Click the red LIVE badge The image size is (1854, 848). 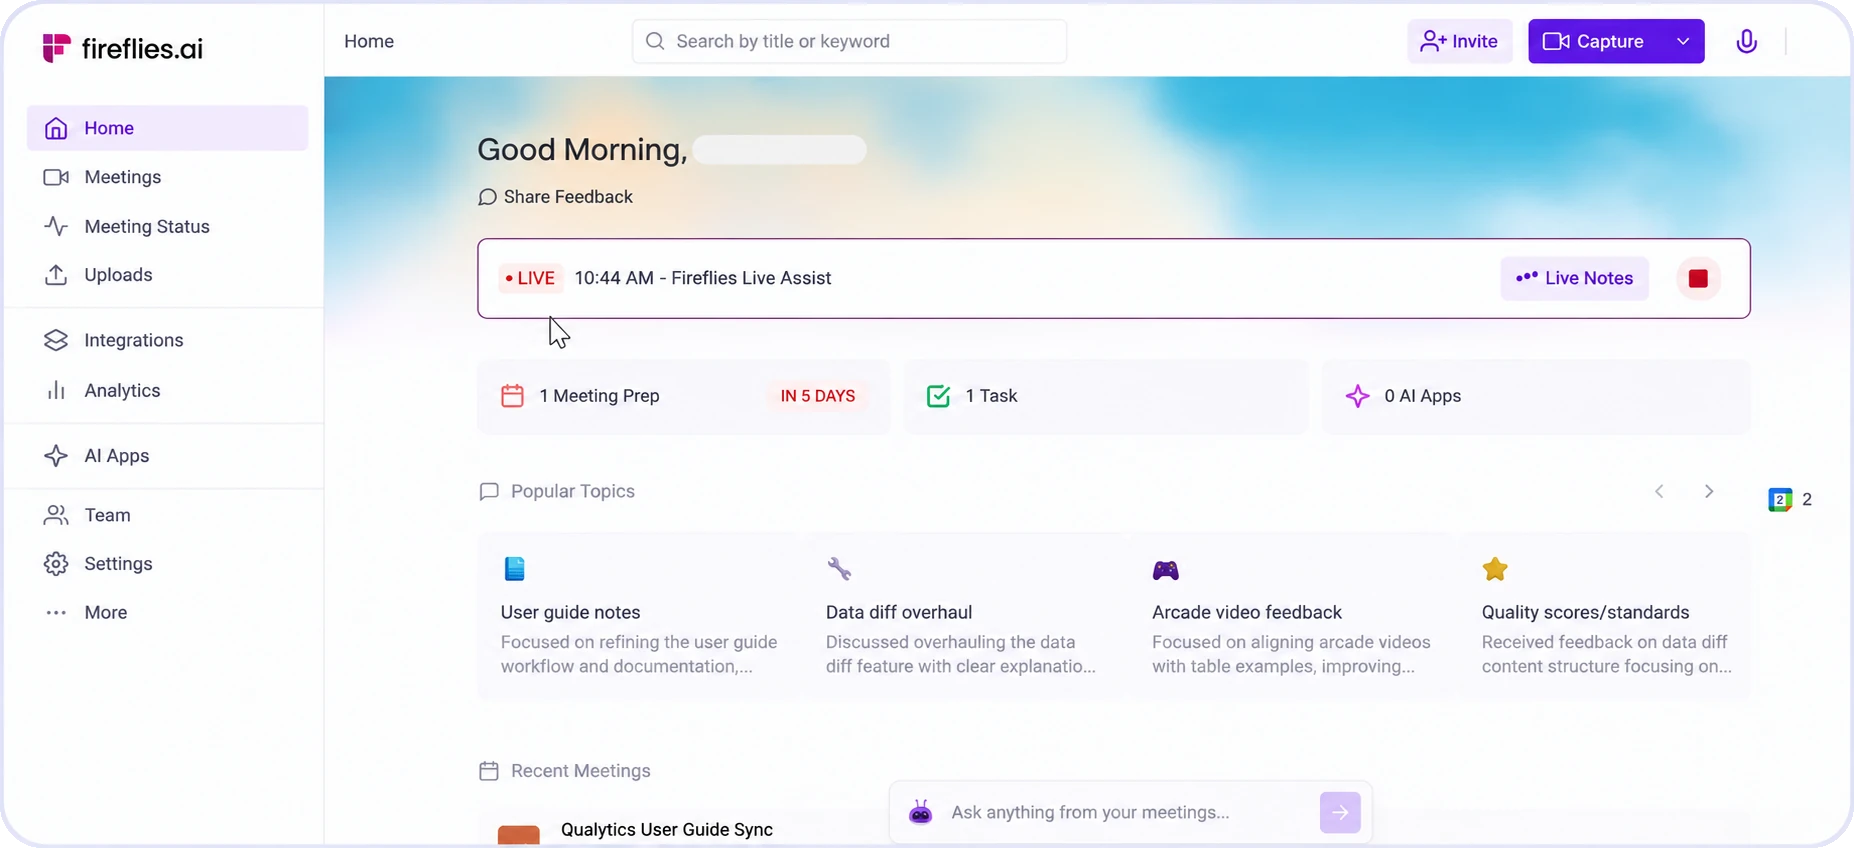coord(530,278)
